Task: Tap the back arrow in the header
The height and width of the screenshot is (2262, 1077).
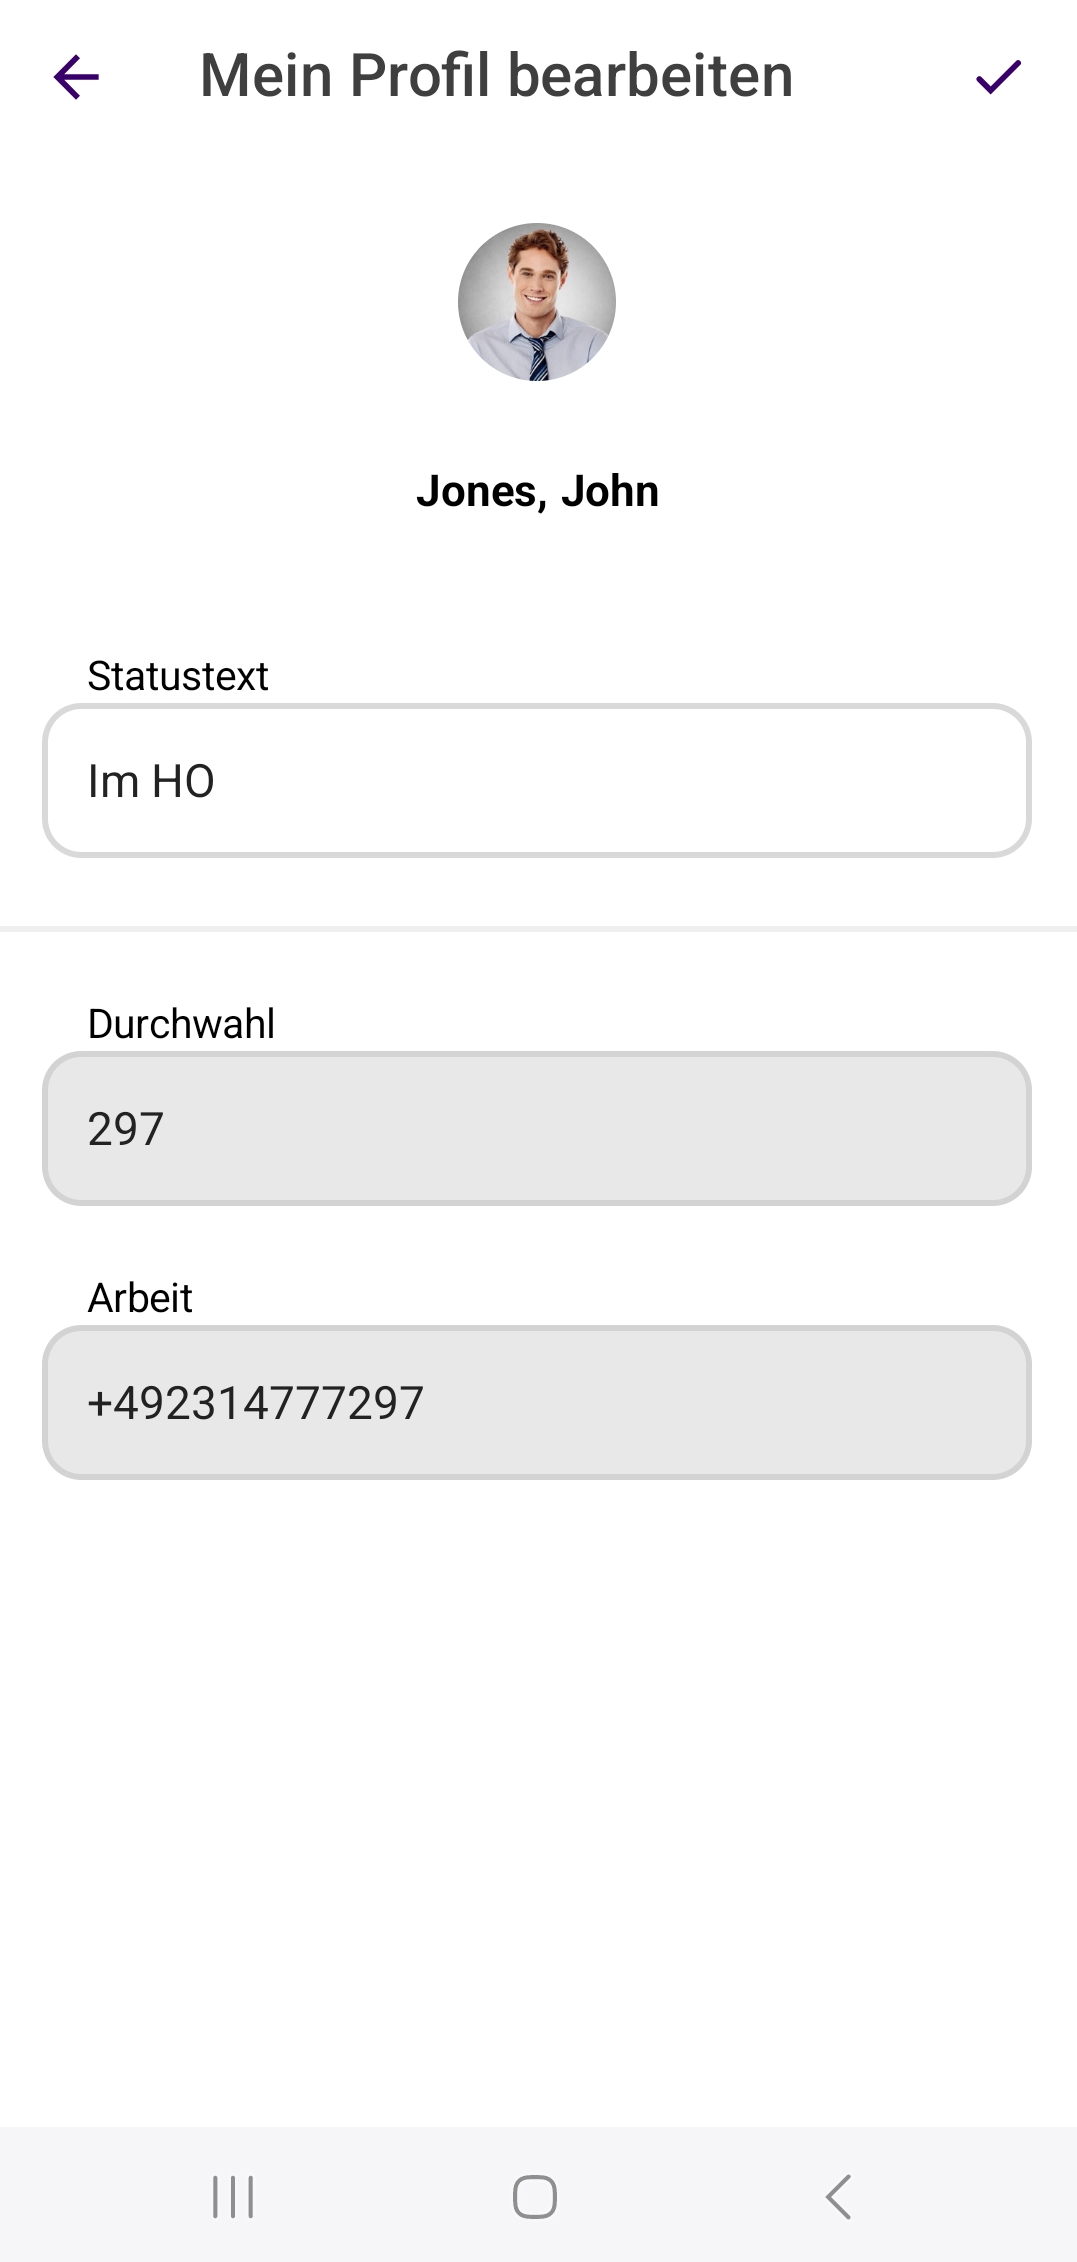Action: point(76,77)
